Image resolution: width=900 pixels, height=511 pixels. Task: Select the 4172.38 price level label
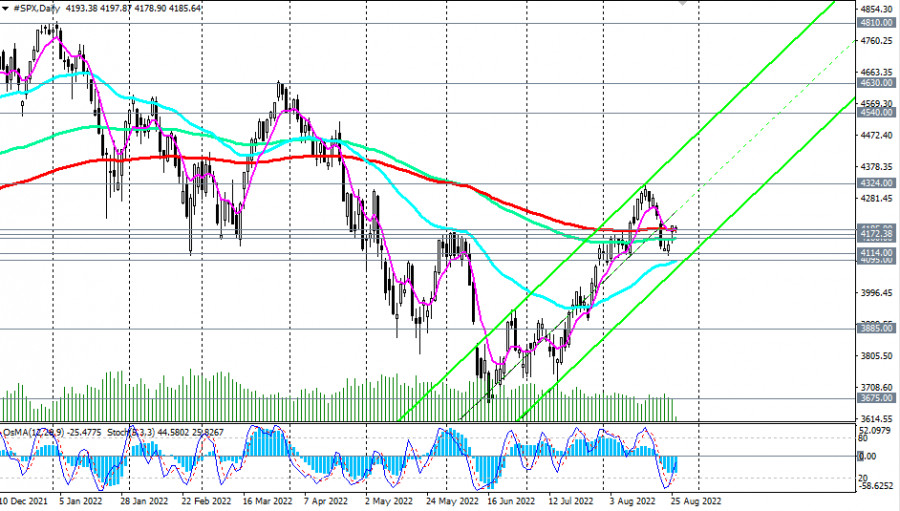tap(877, 234)
